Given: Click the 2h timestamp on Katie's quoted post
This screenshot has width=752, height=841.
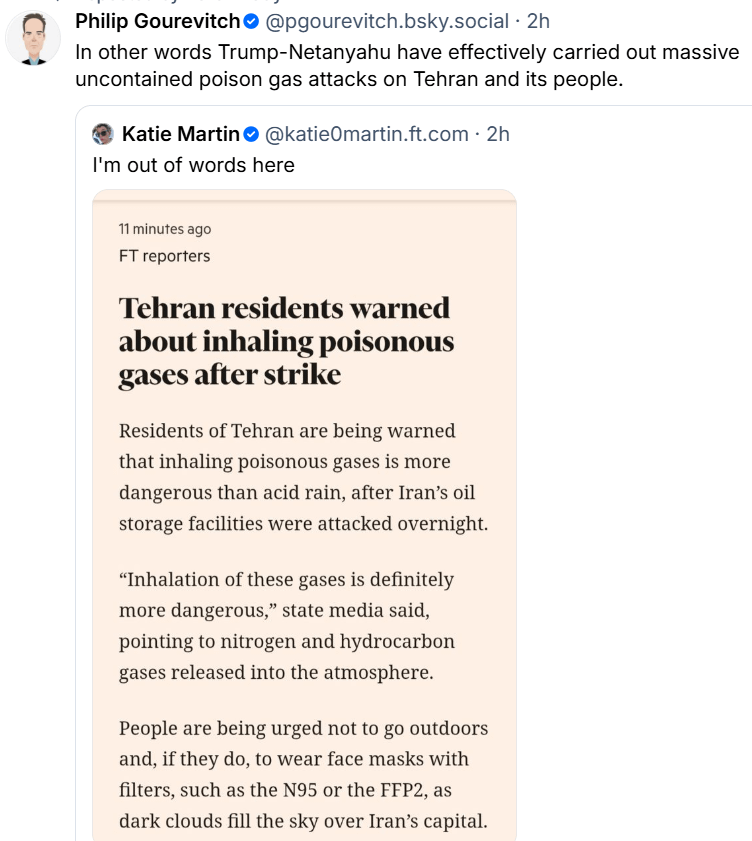Looking at the screenshot, I should (498, 134).
